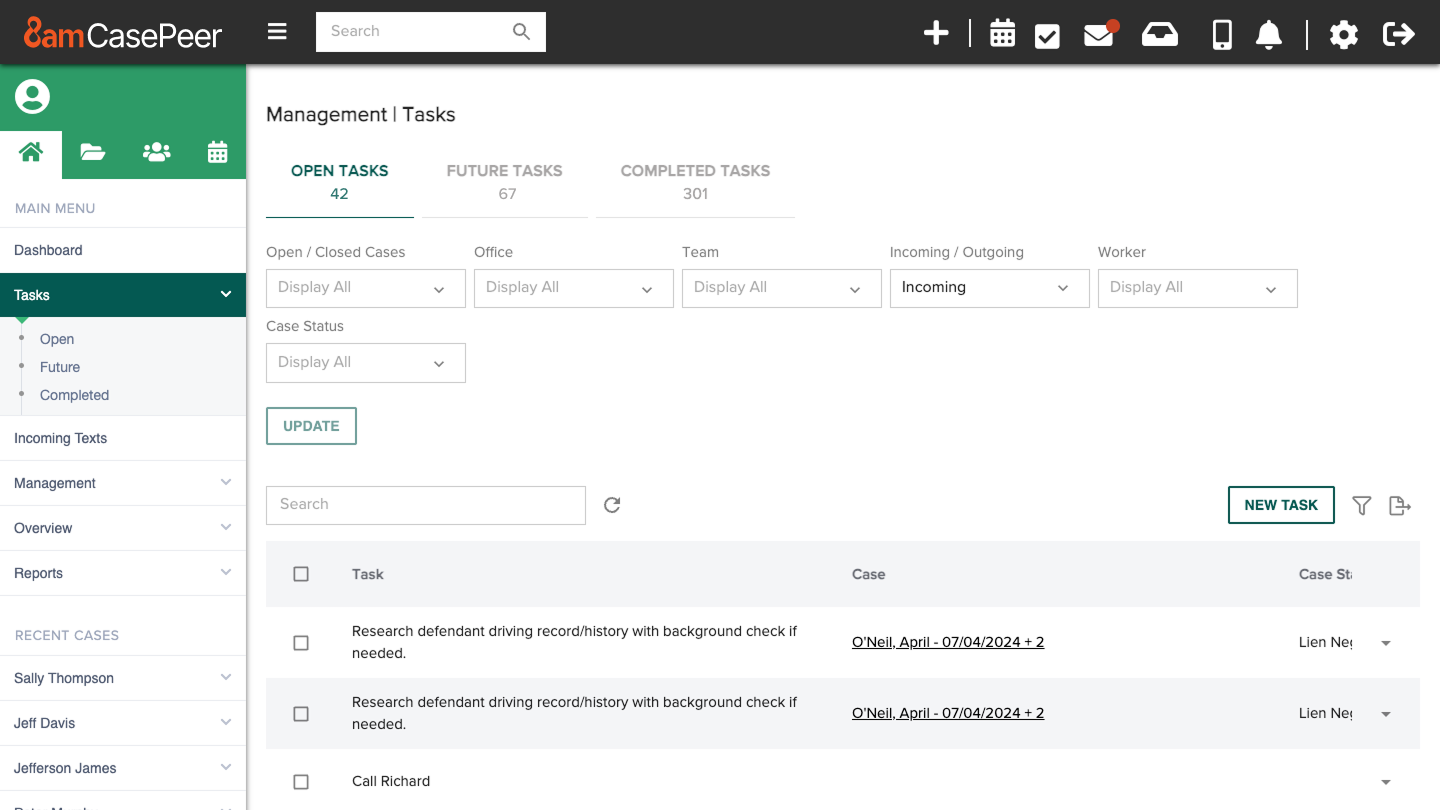This screenshot has height=810, width=1440.
Task: Open the settings gear icon
Action: (1343, 35)
